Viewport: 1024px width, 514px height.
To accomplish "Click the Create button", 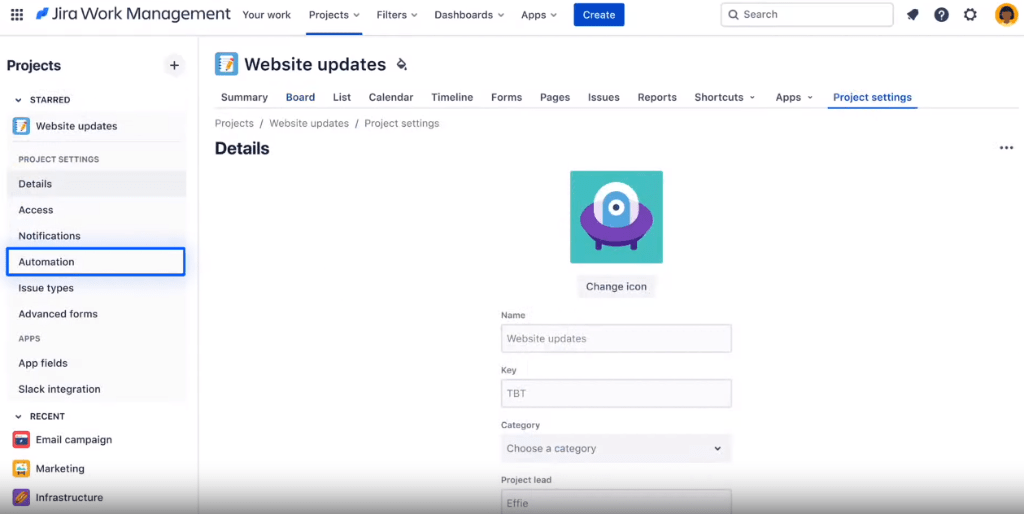I will [599, 14].
